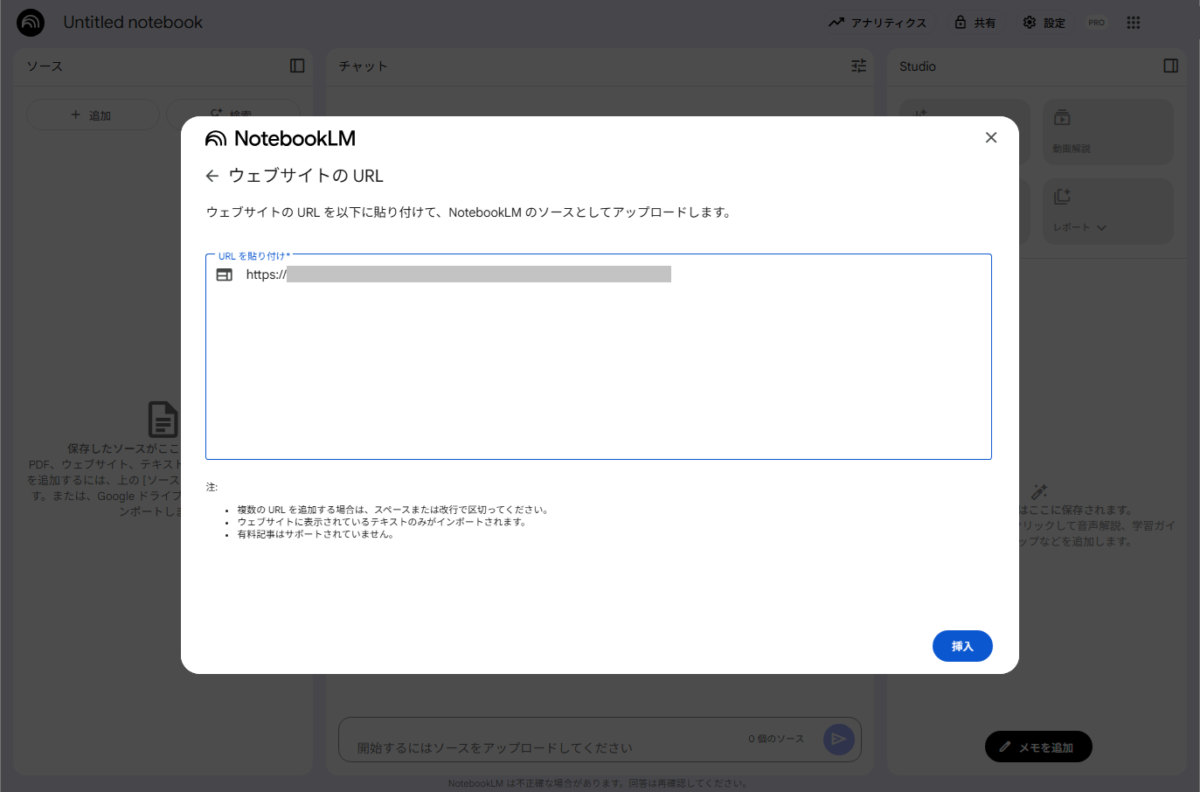Click the PRO badge in the header
The height and width of the screenshot is (792, 1200).
pyautogui.click(x=1096, y=22)
